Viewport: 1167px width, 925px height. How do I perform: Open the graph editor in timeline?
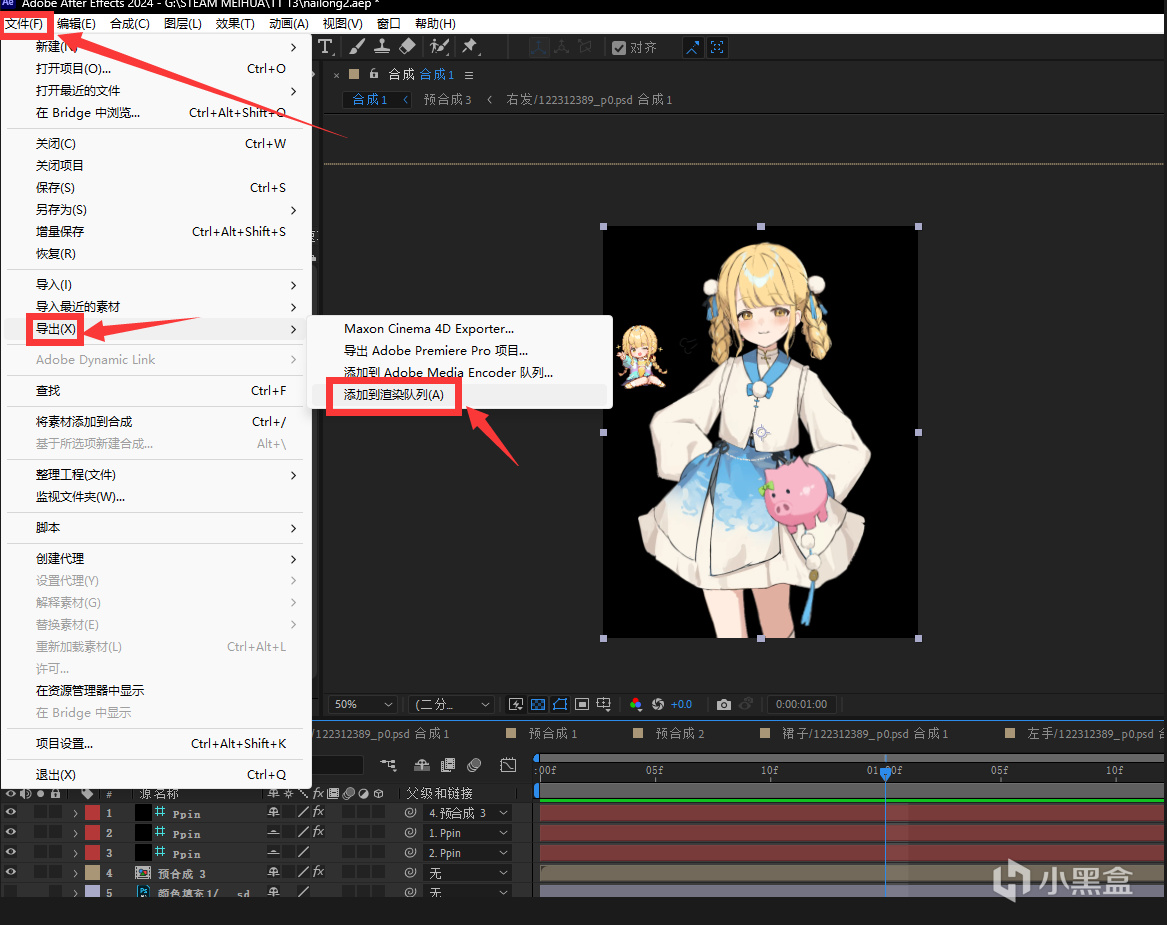pos(508,765)
